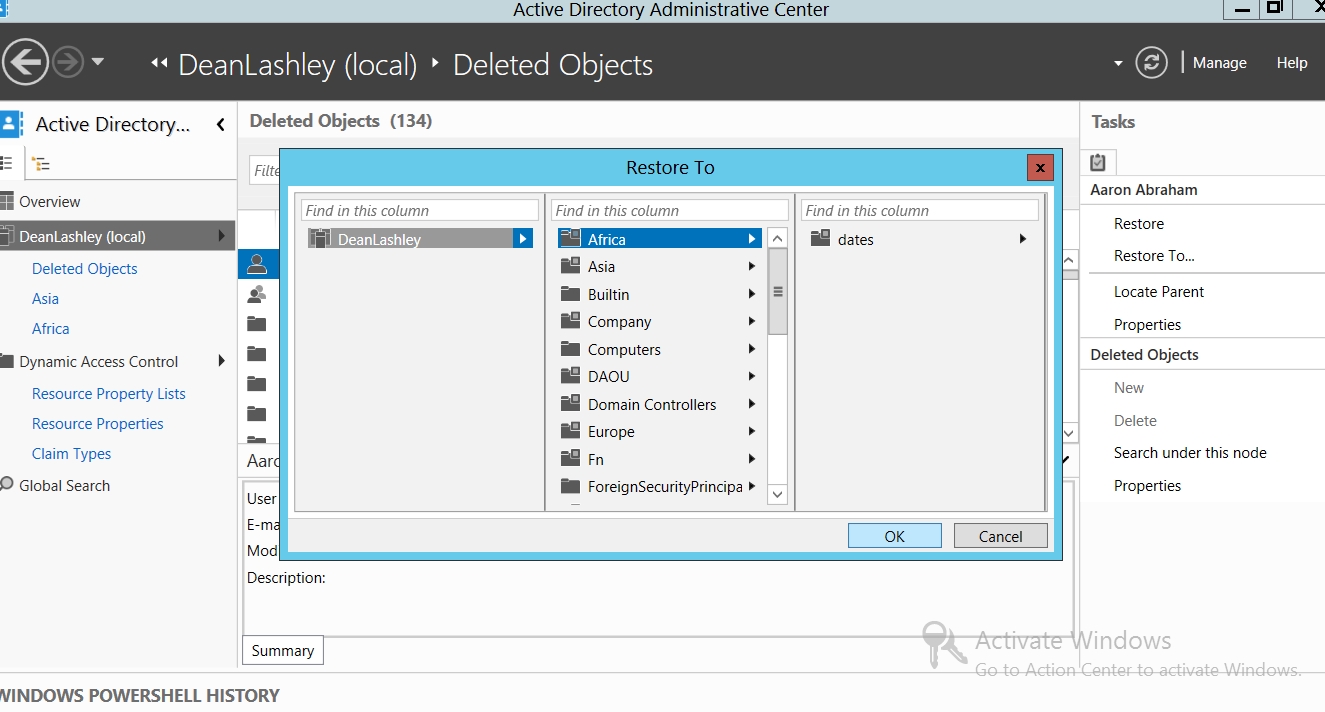Open the navigation history dropdown arrow
The image size is (1325, 712).
[x=98, y=62]
